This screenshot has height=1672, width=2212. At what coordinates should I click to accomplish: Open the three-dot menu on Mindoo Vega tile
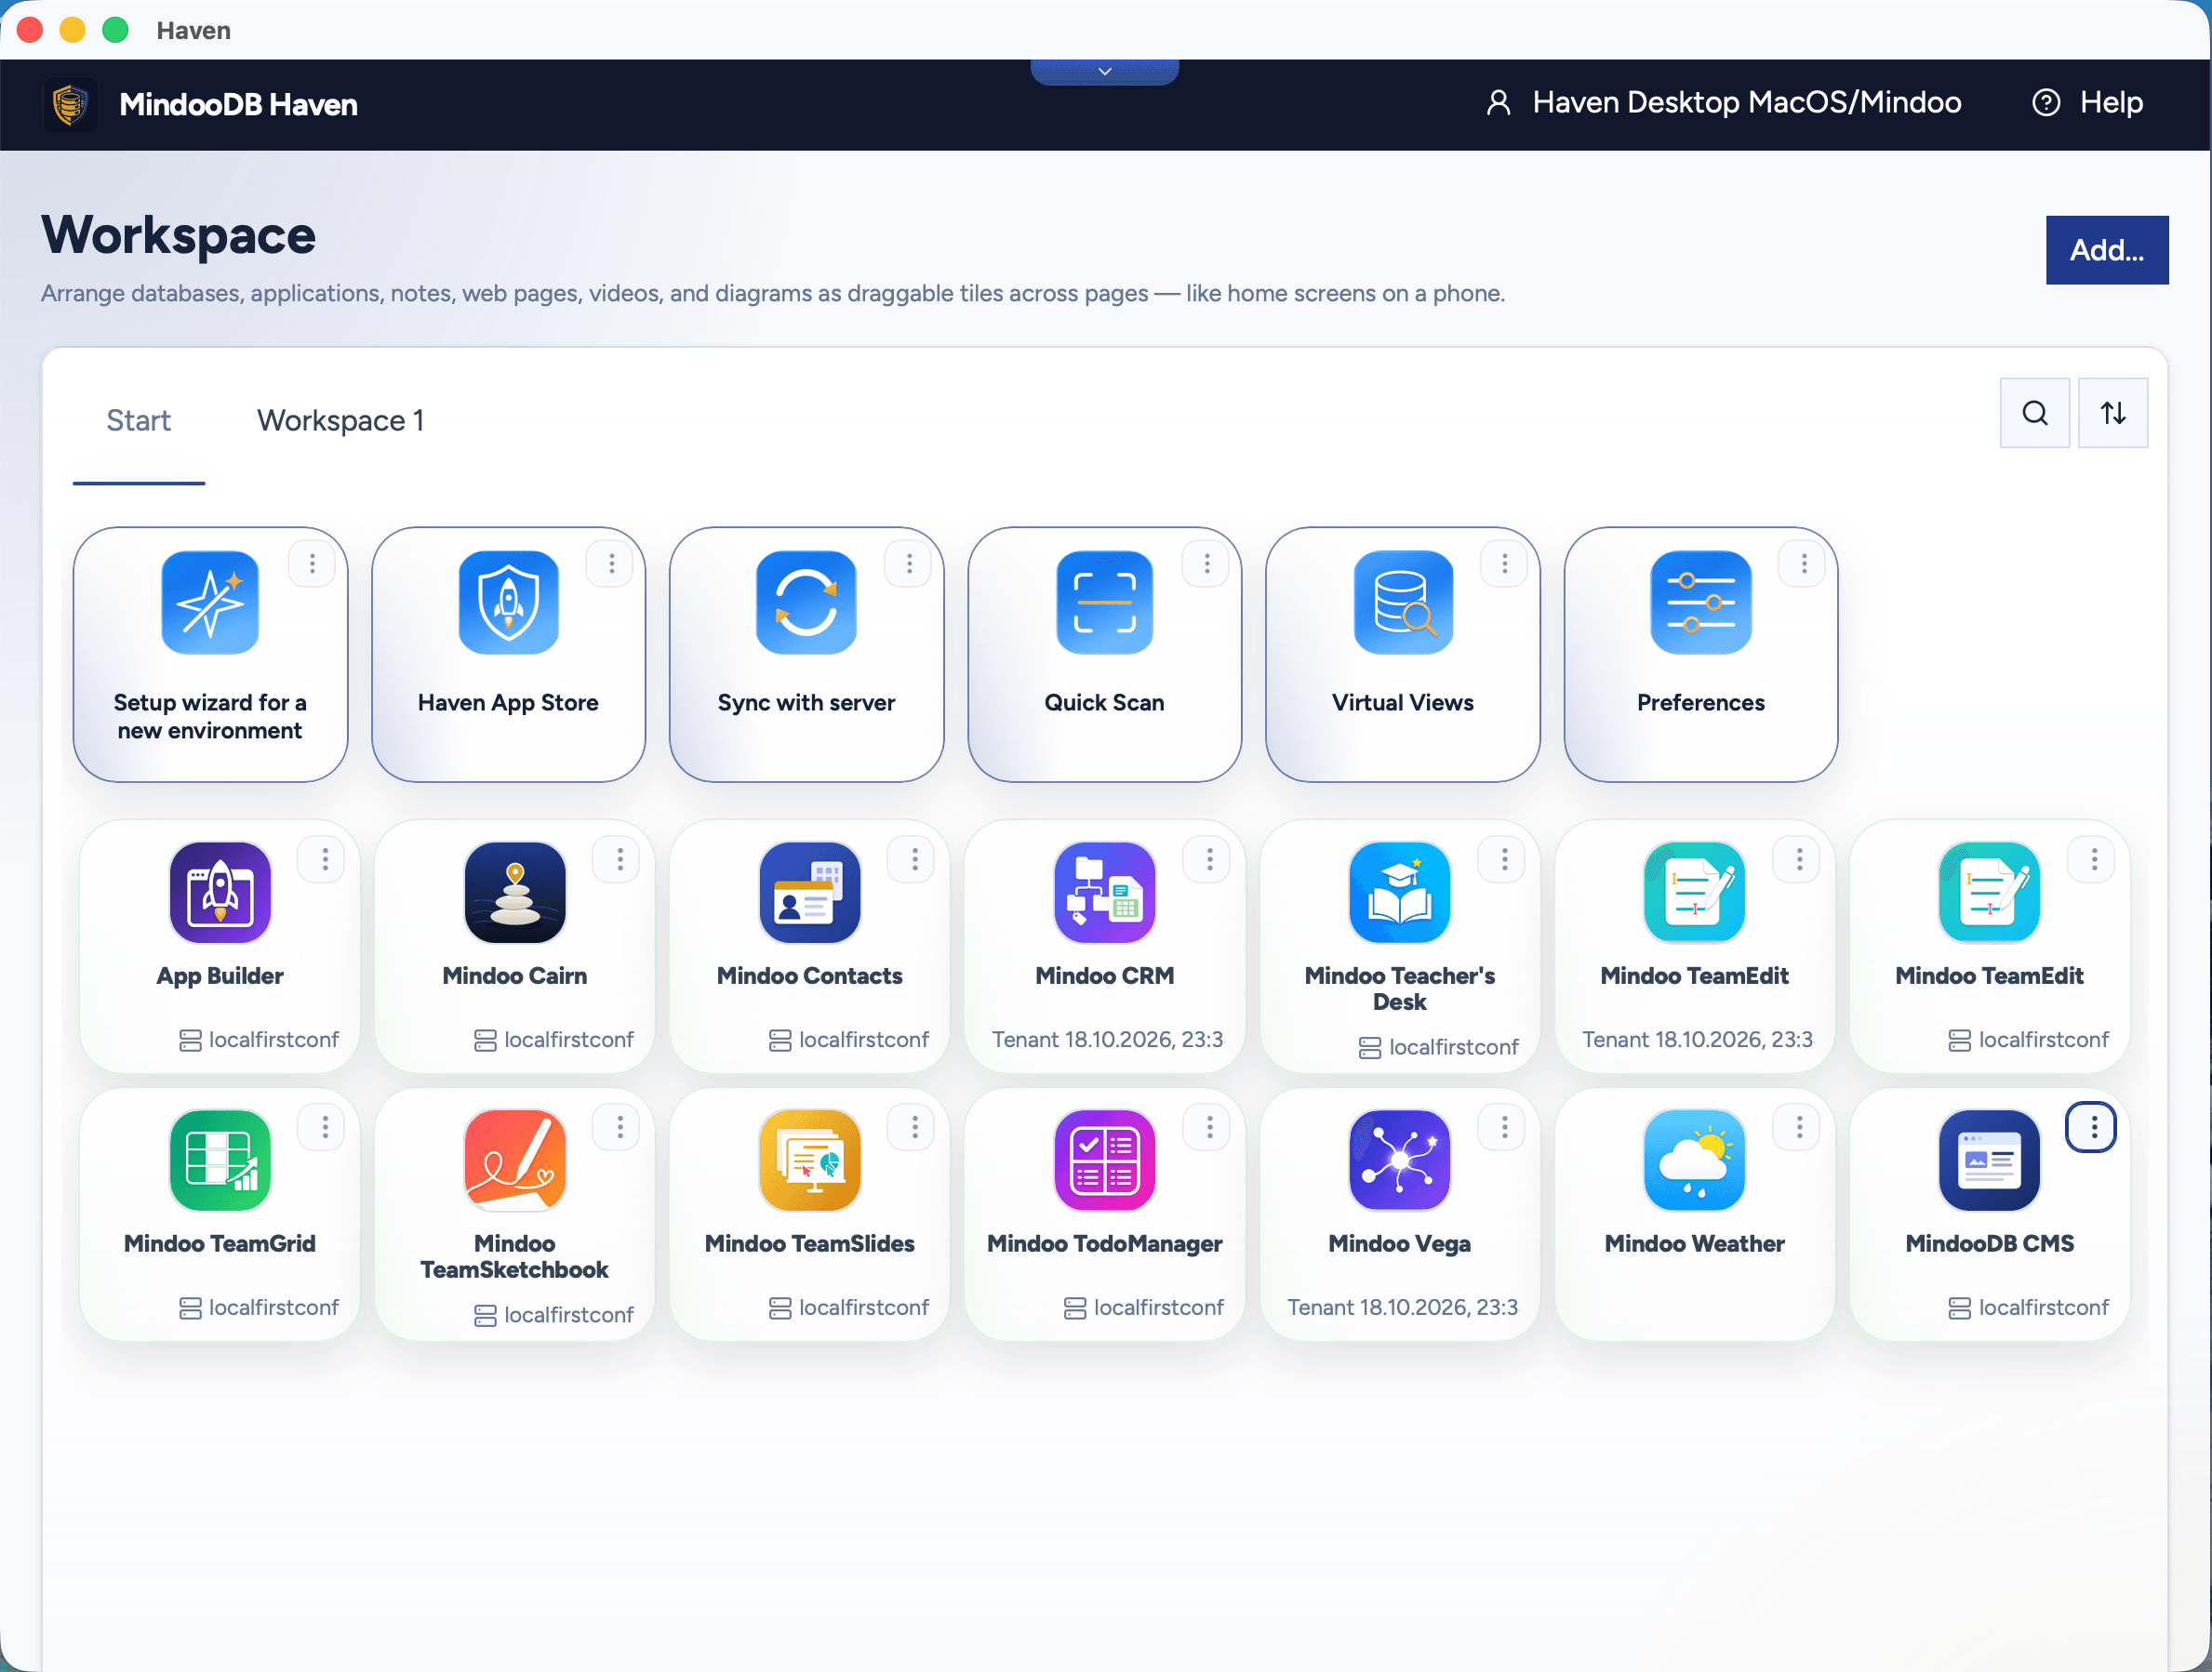(x=1504, y=1127)
